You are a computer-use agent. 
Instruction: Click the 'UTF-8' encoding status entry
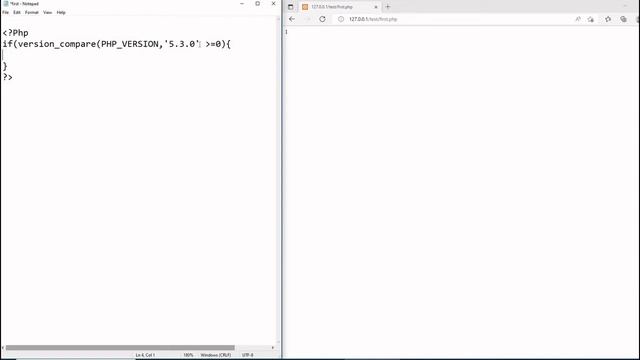pos(247,355)
